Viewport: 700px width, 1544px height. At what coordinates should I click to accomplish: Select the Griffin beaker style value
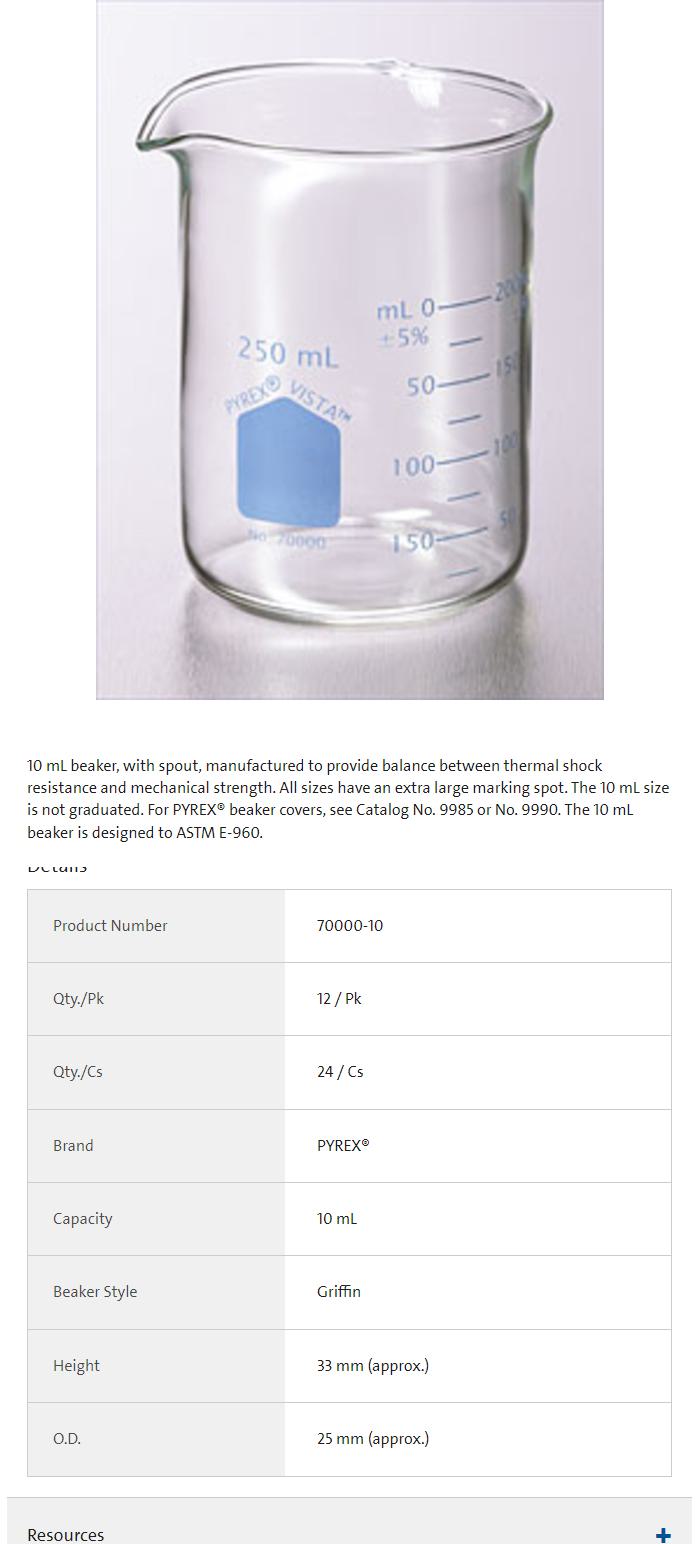tap(339, 1292)
